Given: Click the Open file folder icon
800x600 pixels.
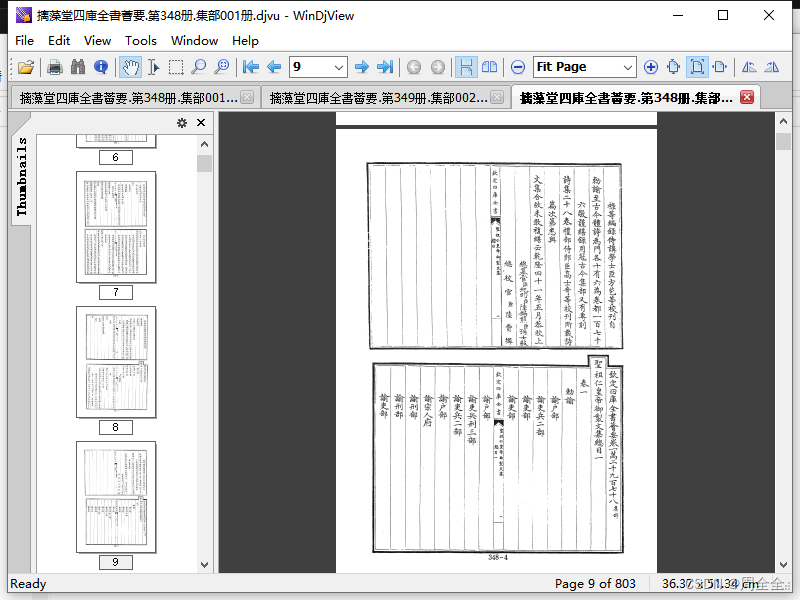Looking at the screenshot, I should (x=26, y=67).
